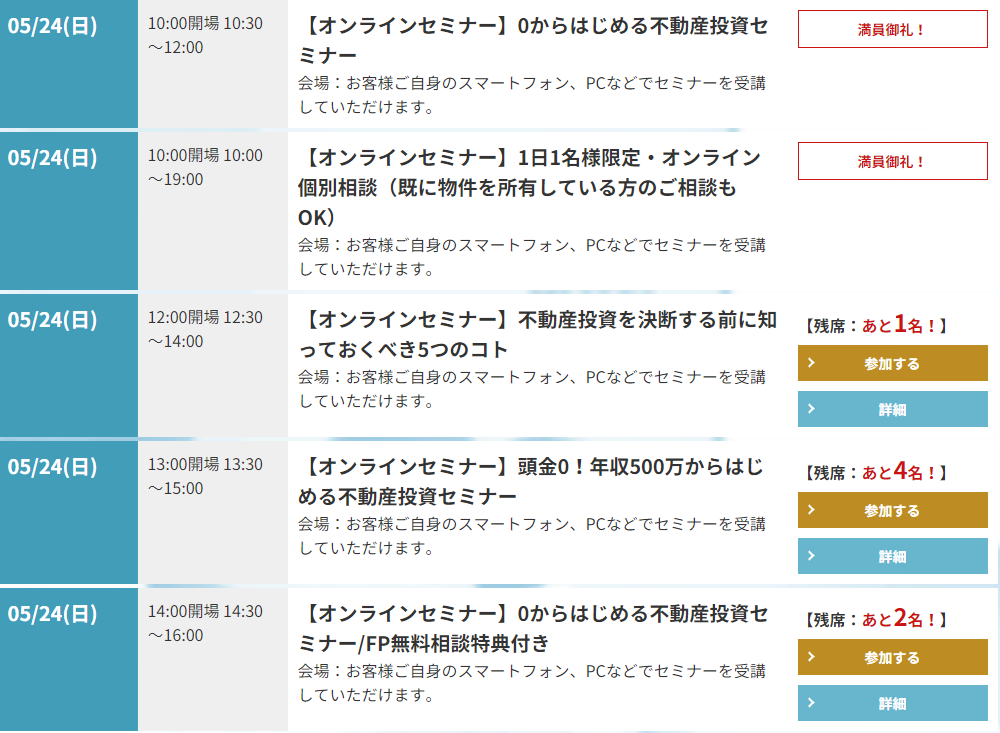Click the 残席 あと1名 notice

[876, 324]
